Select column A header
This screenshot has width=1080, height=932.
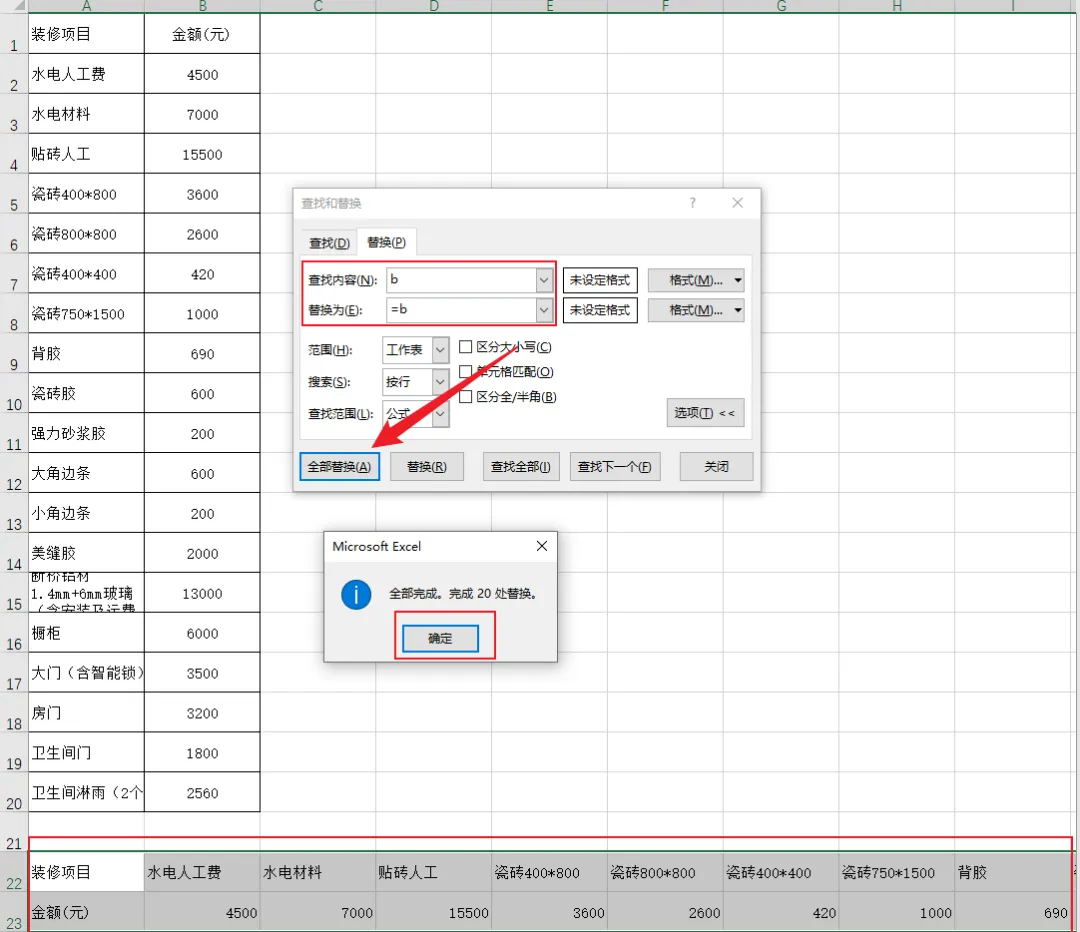86,6
